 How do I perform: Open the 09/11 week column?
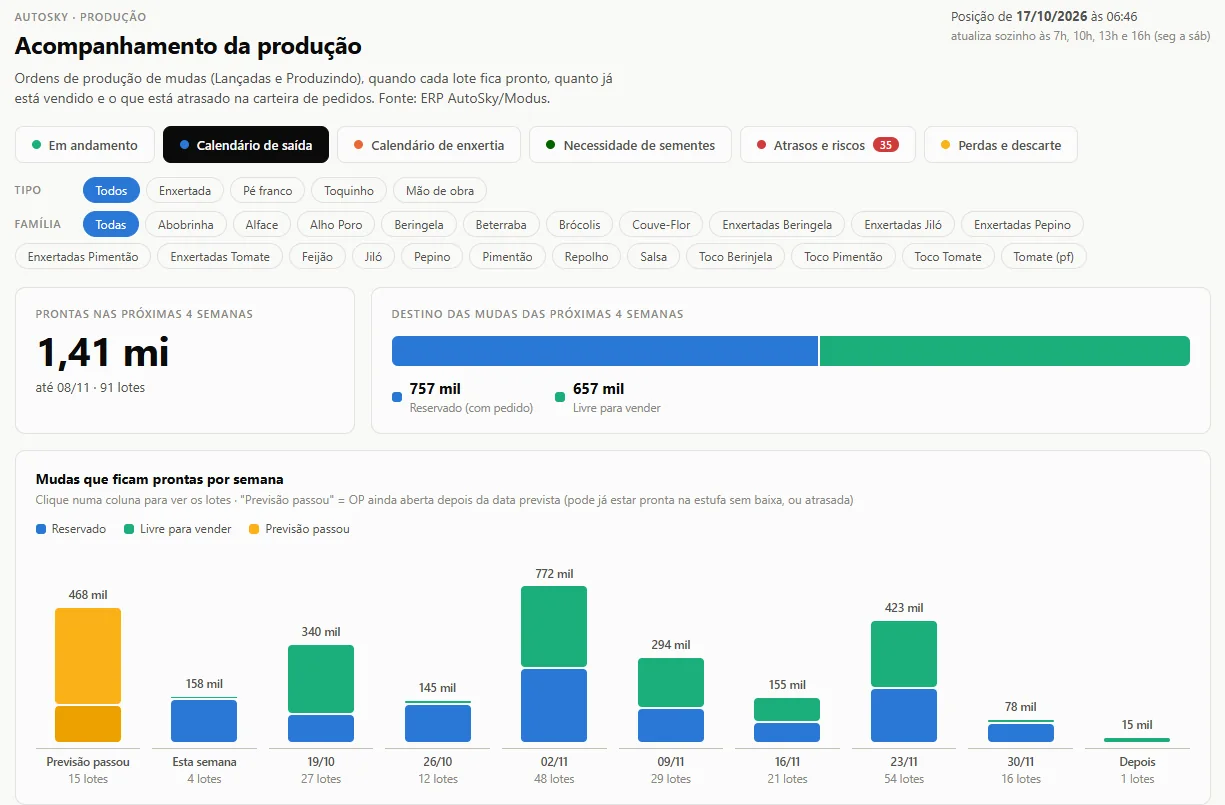point(671,700)
